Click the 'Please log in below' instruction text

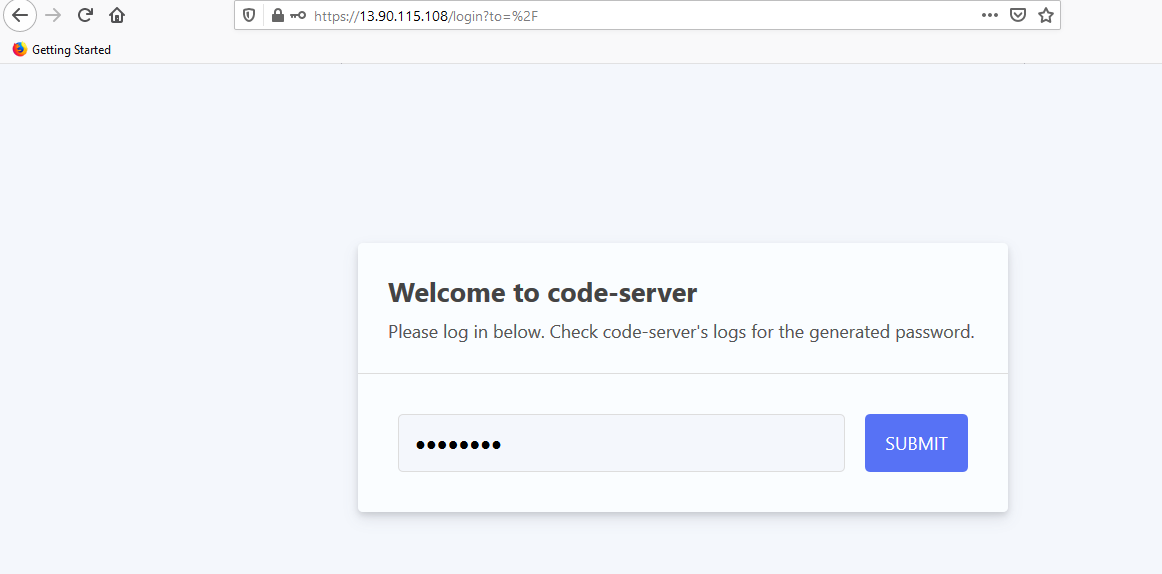pos(681,332)
